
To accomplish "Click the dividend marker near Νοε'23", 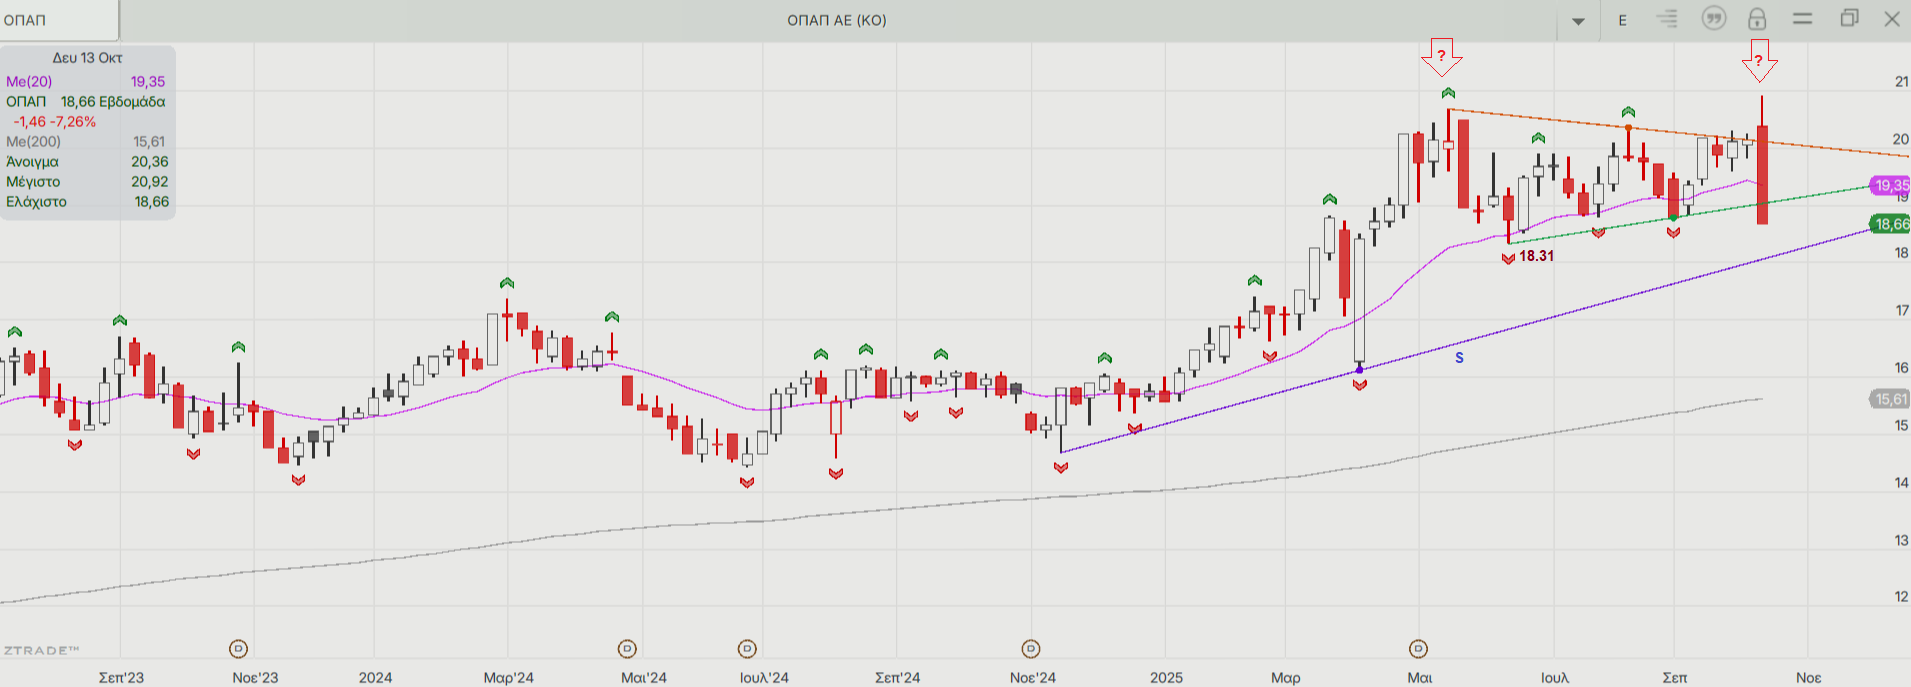I will click(238, 649).
